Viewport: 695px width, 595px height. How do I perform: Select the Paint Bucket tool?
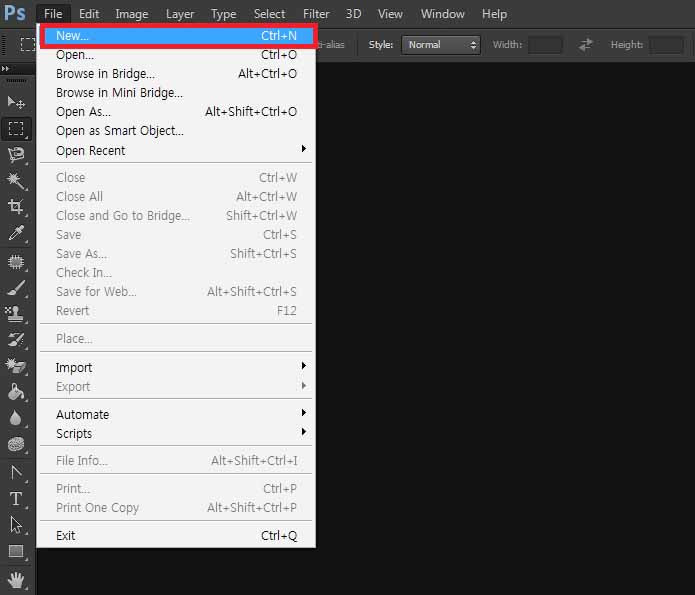(16, 392)
